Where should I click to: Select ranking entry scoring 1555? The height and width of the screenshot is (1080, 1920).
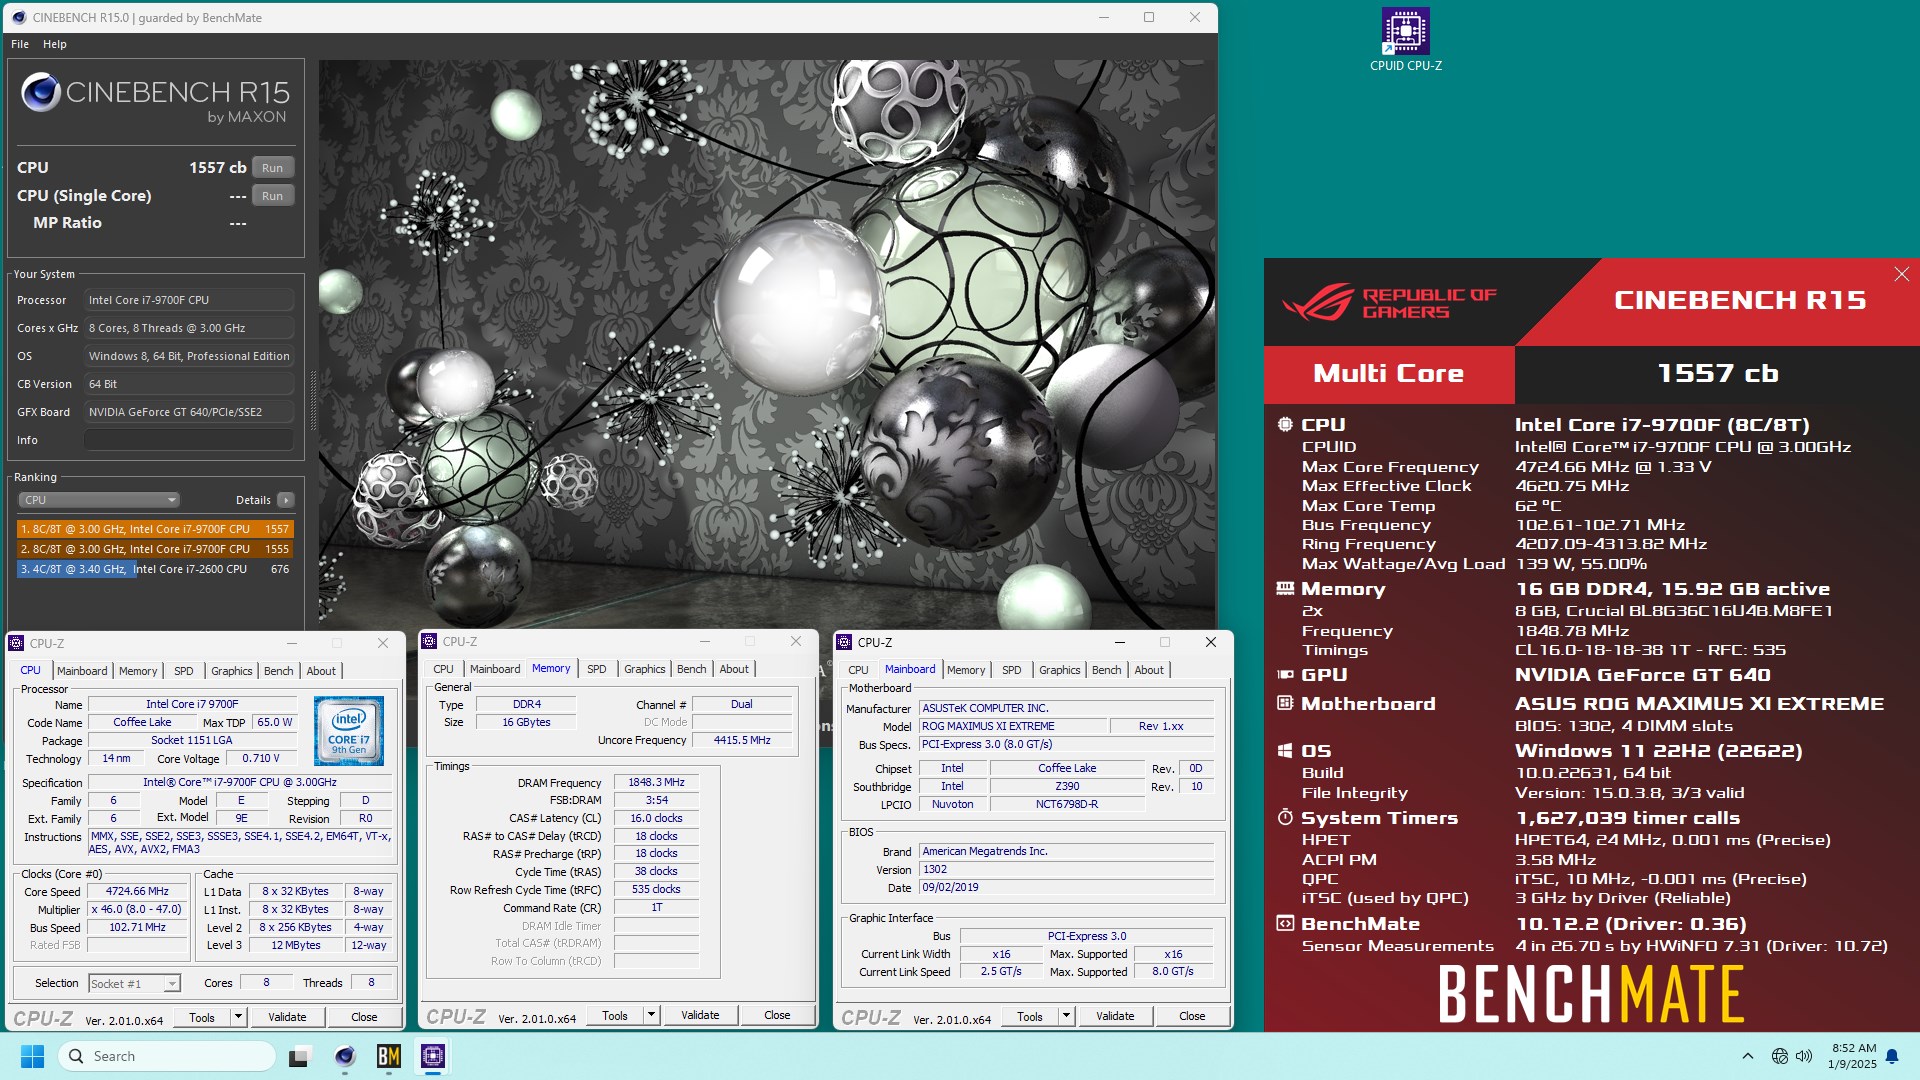click(155, 549)
